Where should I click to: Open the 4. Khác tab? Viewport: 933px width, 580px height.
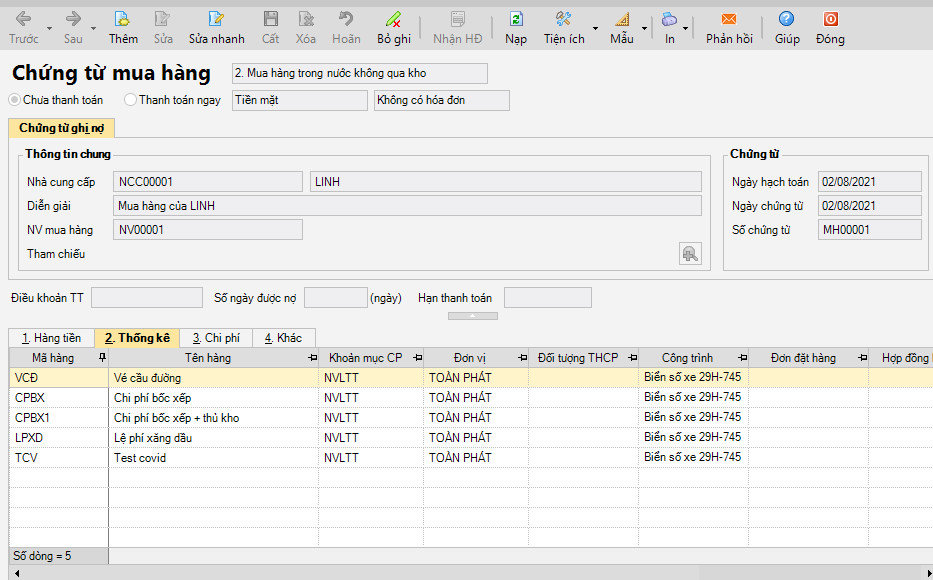(283, 338)
